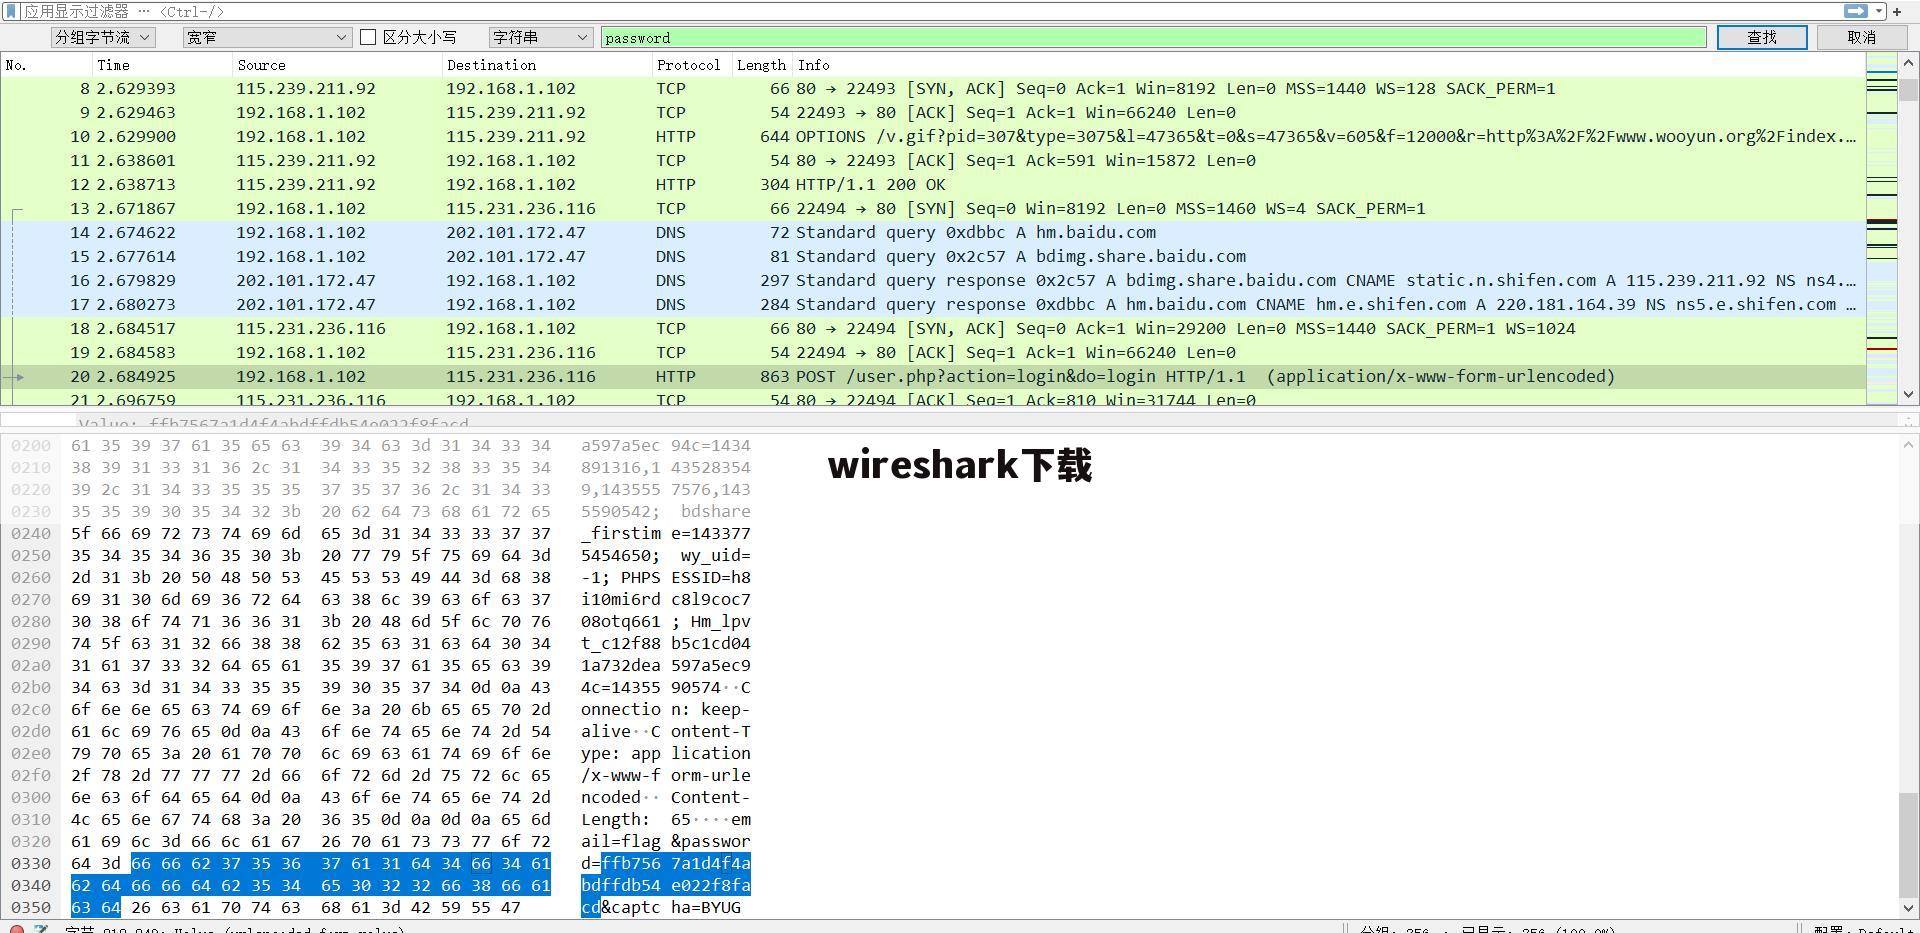Sort by the Source column header
The width and height of the screenshot is (1920, 933).
337,65
